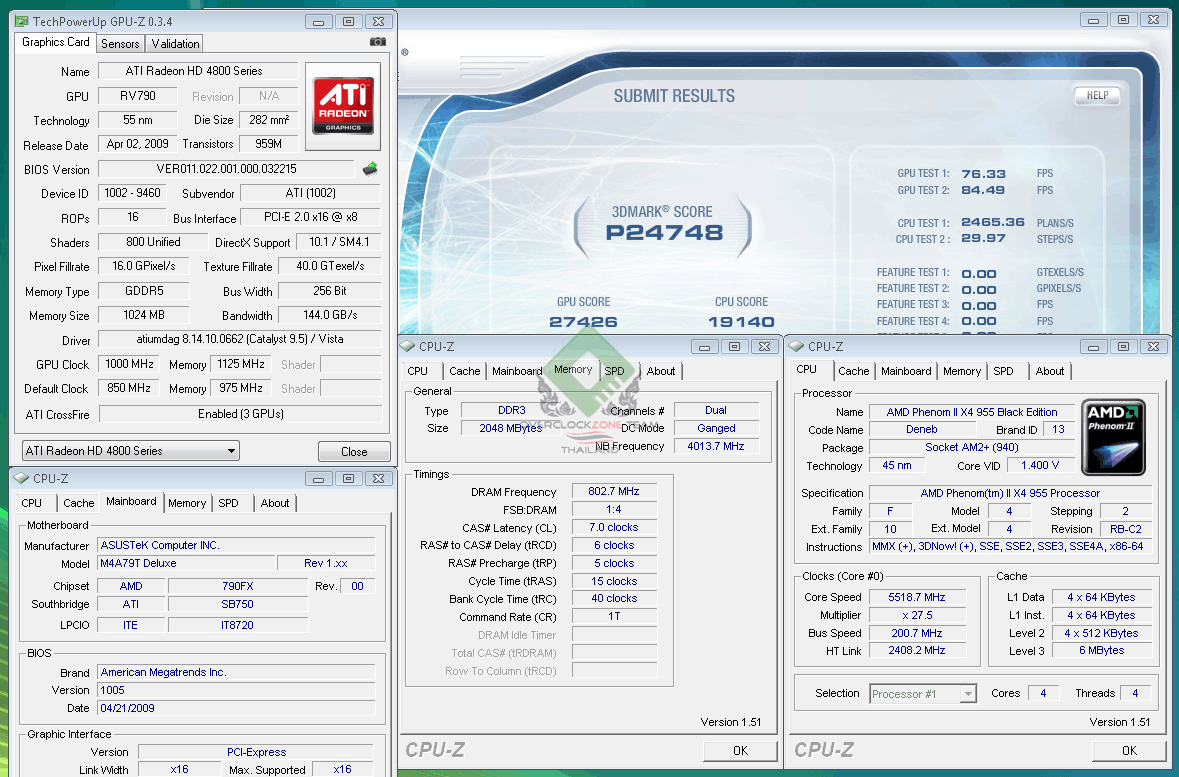Click the GPU SCORE 27426 value
Viewport: 1179px width, 777px height.
(583, 322)
